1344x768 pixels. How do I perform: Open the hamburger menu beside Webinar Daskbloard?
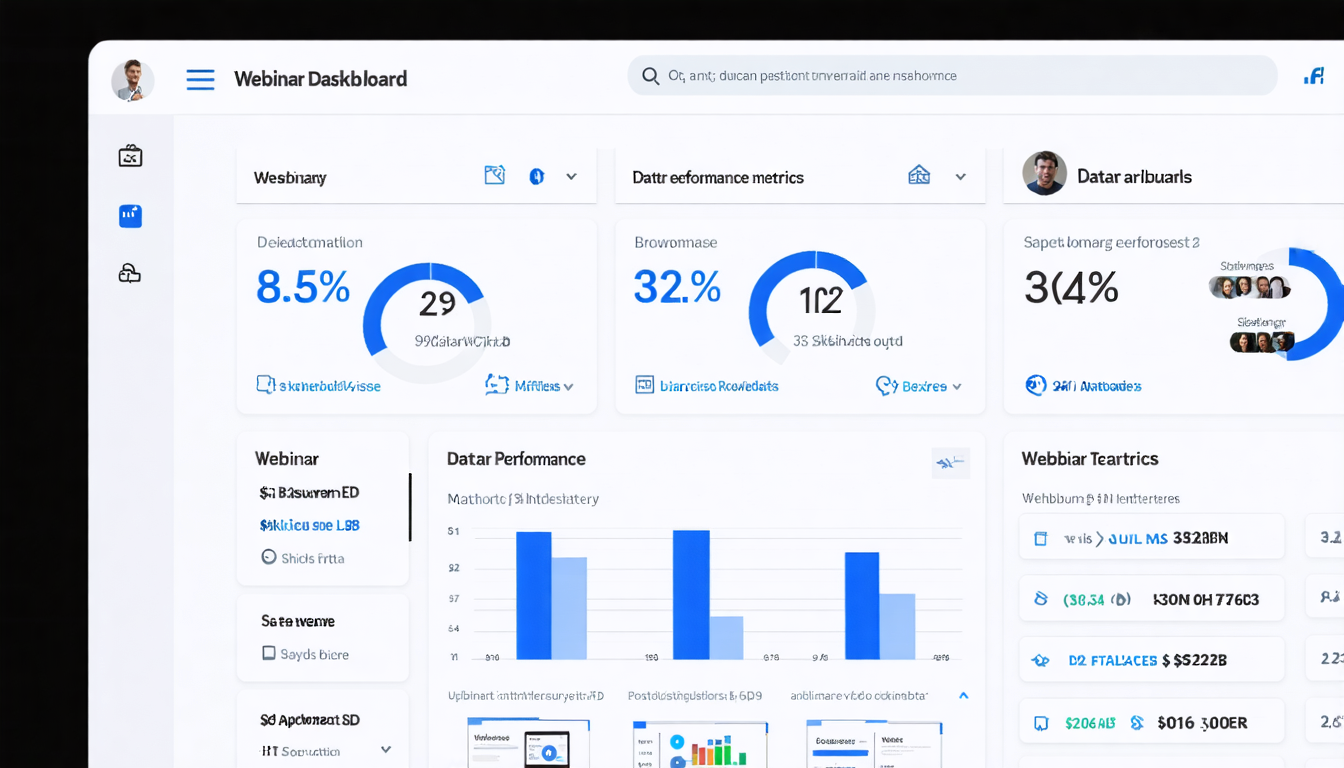200,79
